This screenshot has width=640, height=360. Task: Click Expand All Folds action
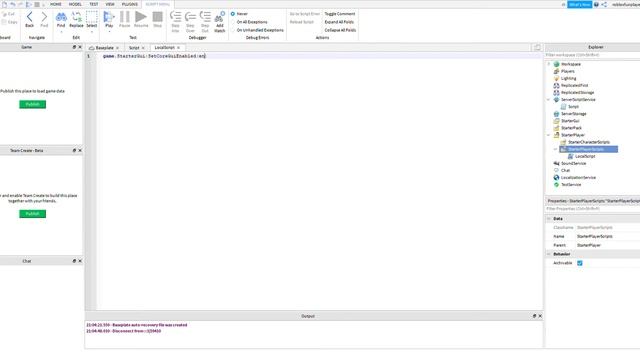pyautogui.click(x=339, y=22)
